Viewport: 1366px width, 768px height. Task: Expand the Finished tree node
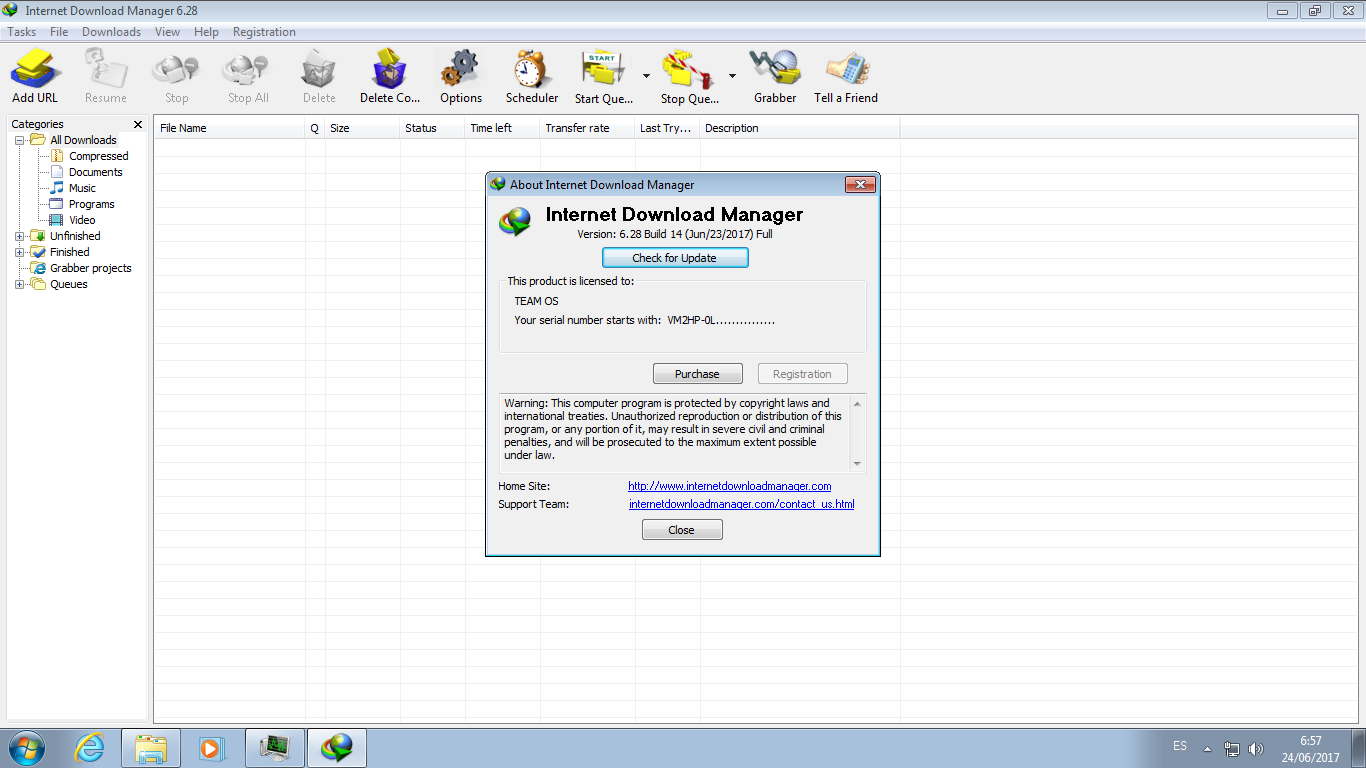coord(19,252)
